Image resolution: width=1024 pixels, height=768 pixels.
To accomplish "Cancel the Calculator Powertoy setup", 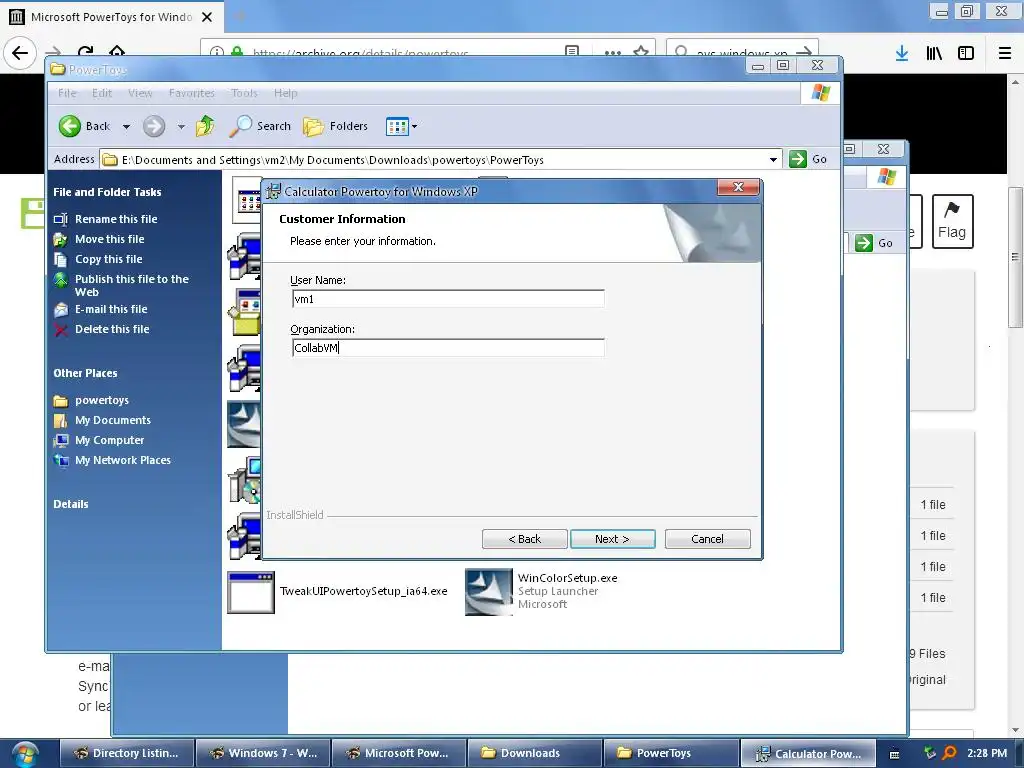I will point(707,539).
